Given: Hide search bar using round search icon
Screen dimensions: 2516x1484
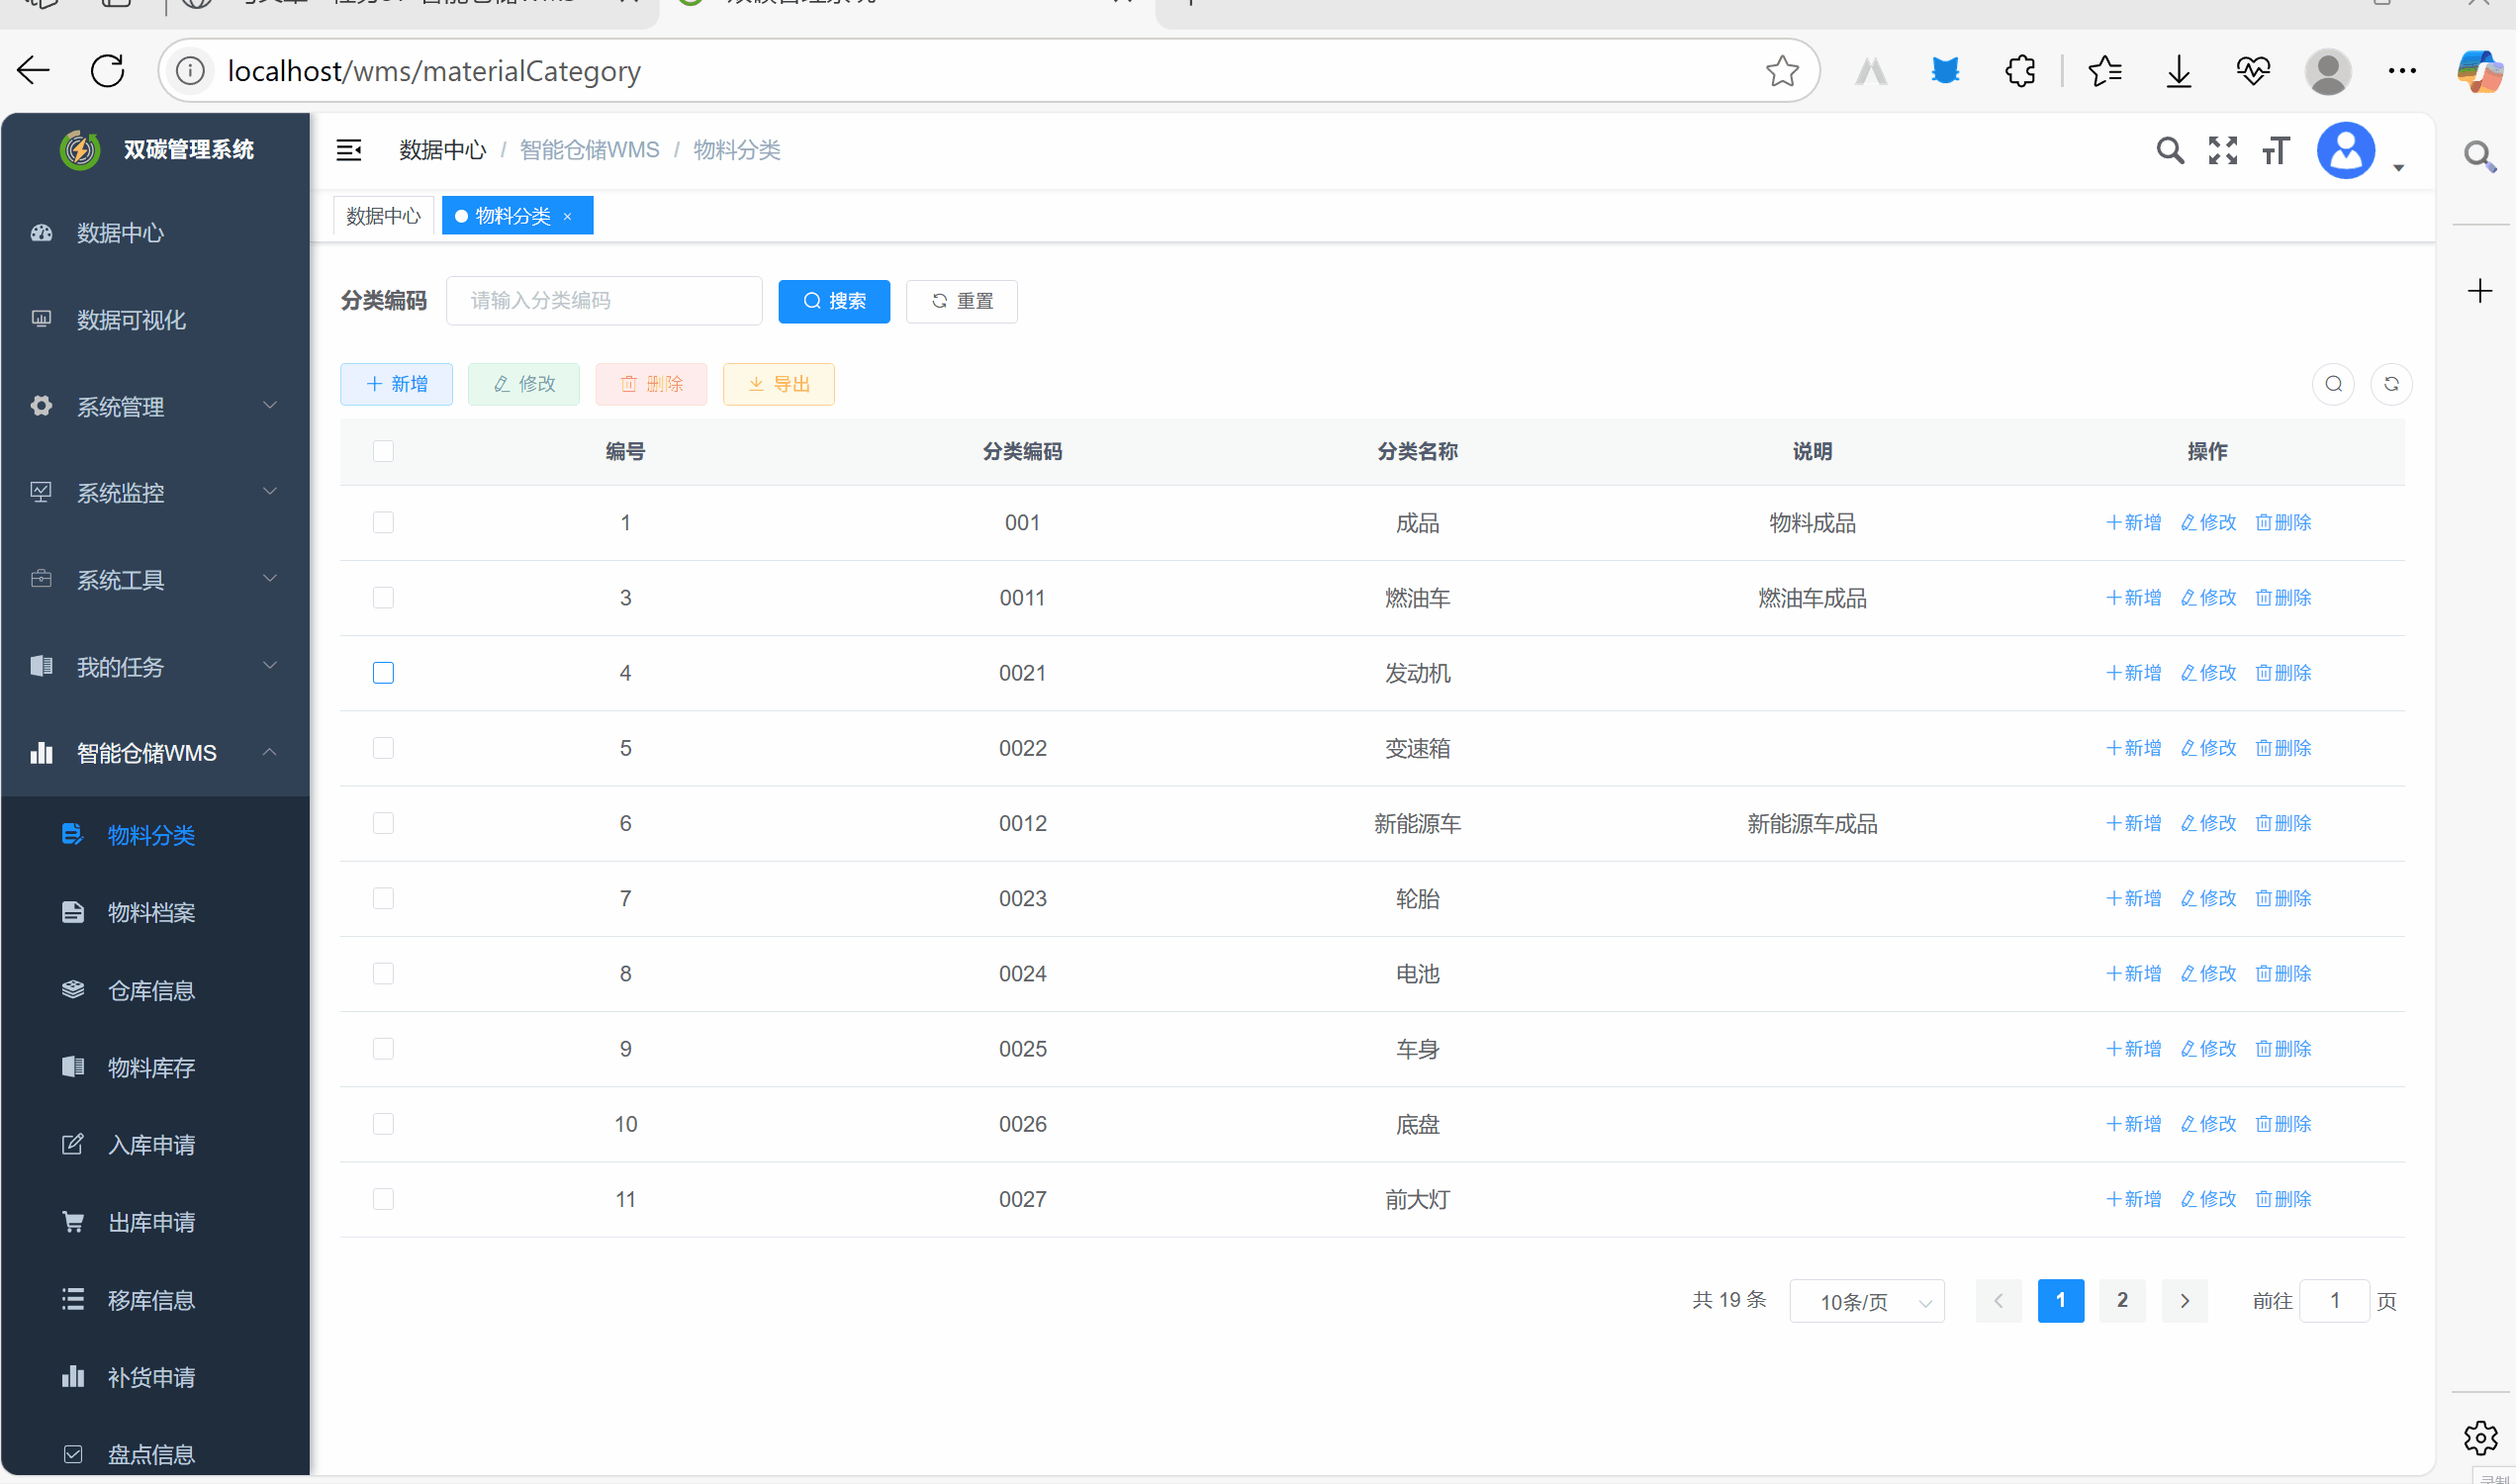Looking at the screenshot, I should 2332,384.
